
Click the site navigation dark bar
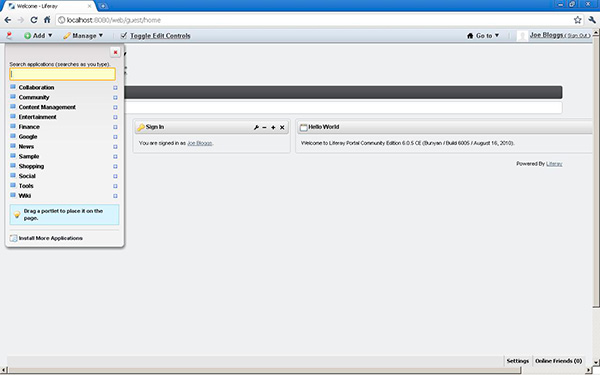(x=343, y=92)
